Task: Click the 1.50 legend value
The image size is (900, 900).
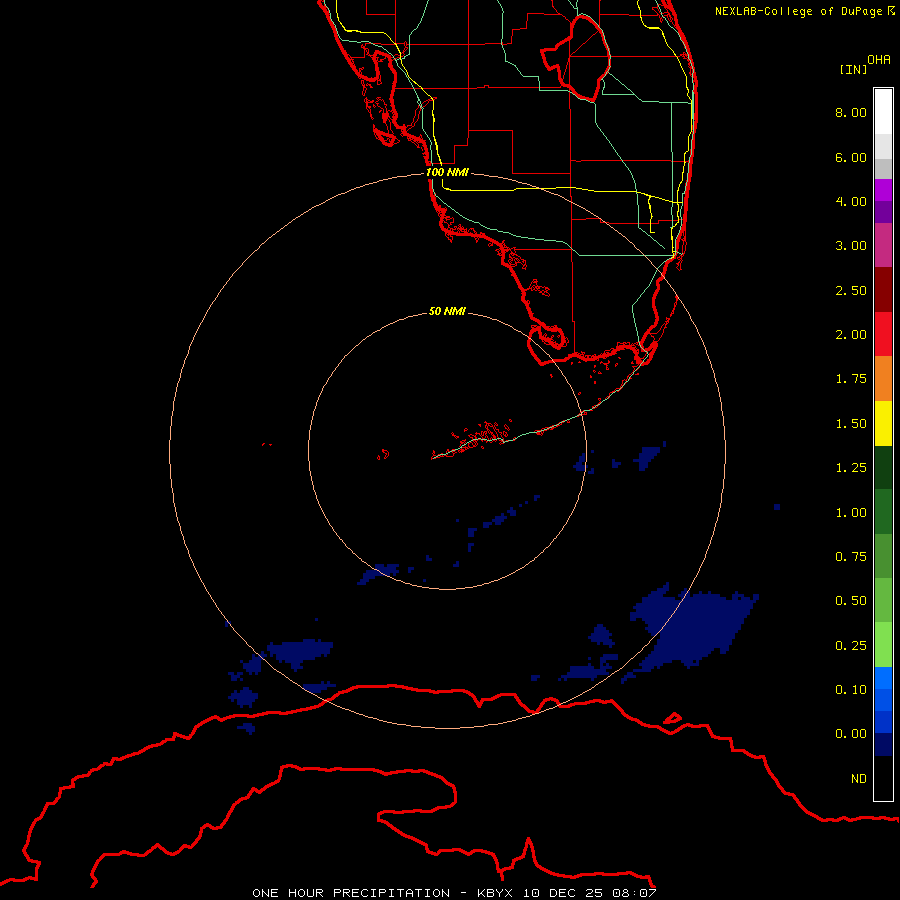Action: tap(851, 424)
